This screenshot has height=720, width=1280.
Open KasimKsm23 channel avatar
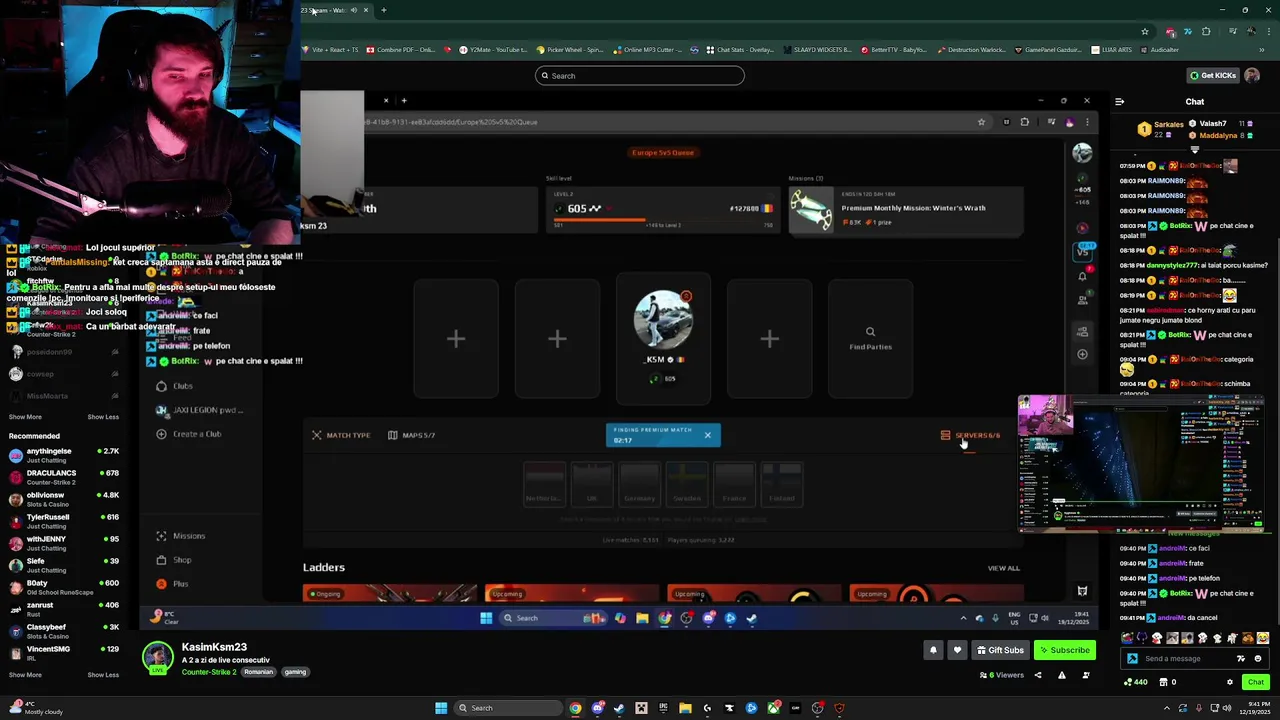157,656
